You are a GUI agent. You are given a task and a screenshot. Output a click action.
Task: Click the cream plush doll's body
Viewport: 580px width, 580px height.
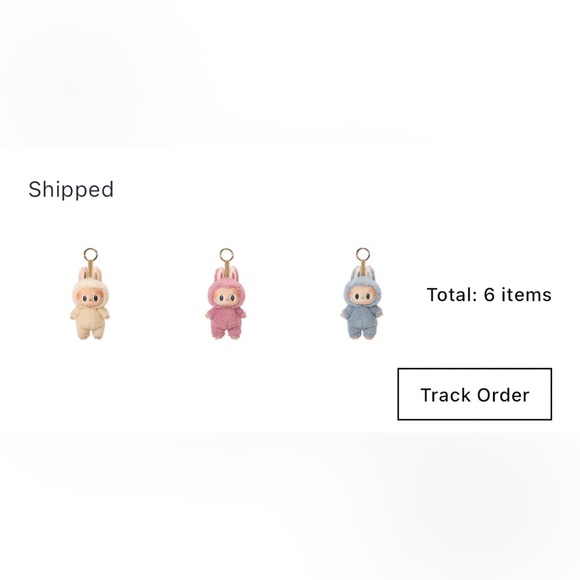click(x=90, y=321)
